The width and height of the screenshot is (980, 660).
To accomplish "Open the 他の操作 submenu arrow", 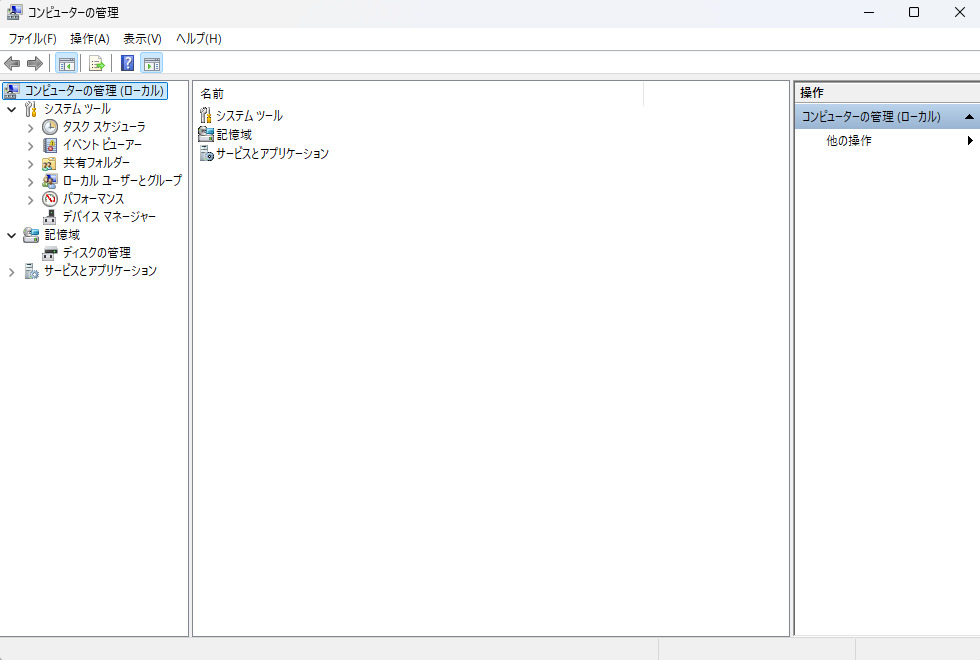I will [x=970, y=141].
